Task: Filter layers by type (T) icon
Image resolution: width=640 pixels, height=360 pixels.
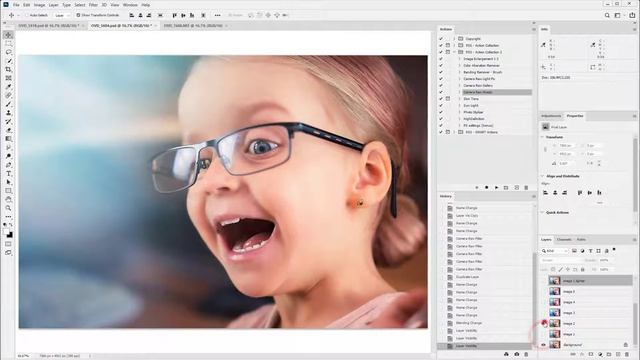Action: [x=591, y=251]
